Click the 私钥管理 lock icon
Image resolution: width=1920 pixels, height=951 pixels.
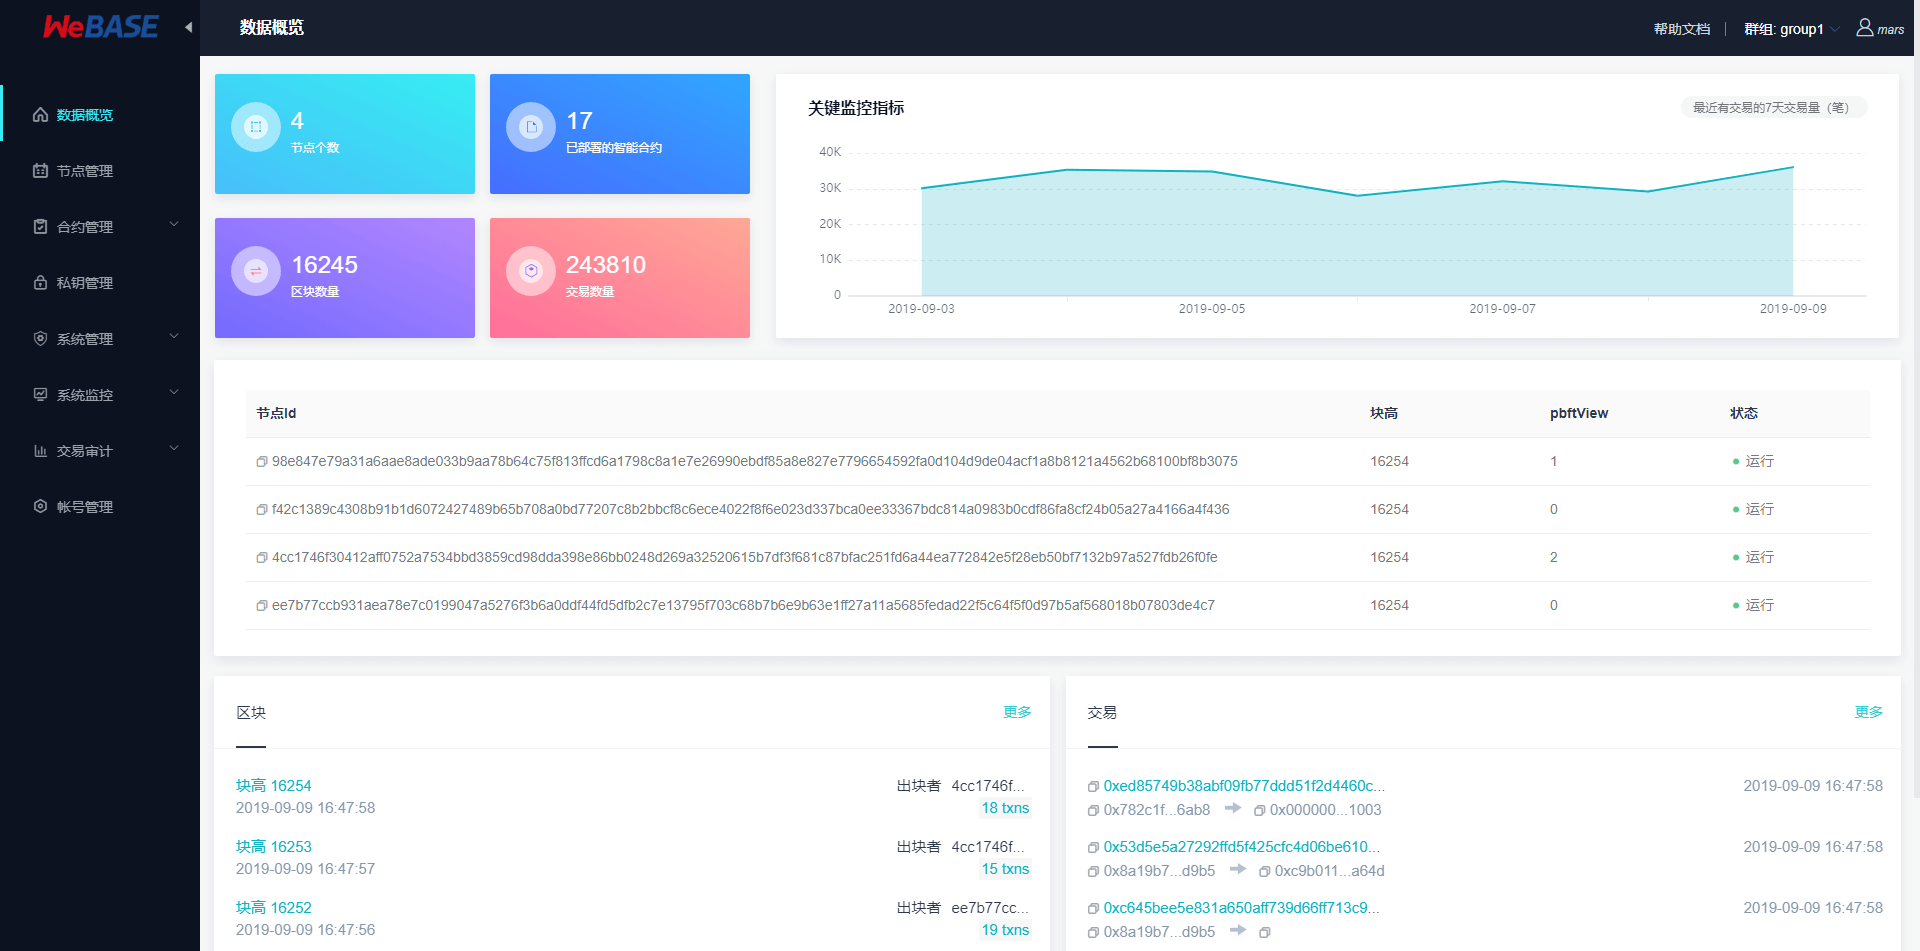click(40, 283)
